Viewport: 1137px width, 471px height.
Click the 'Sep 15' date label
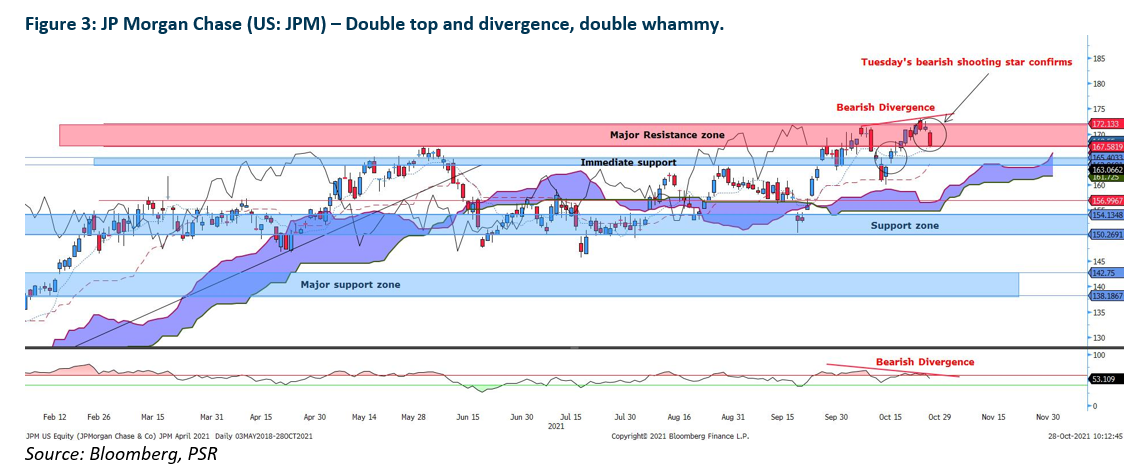coord(783,418)
